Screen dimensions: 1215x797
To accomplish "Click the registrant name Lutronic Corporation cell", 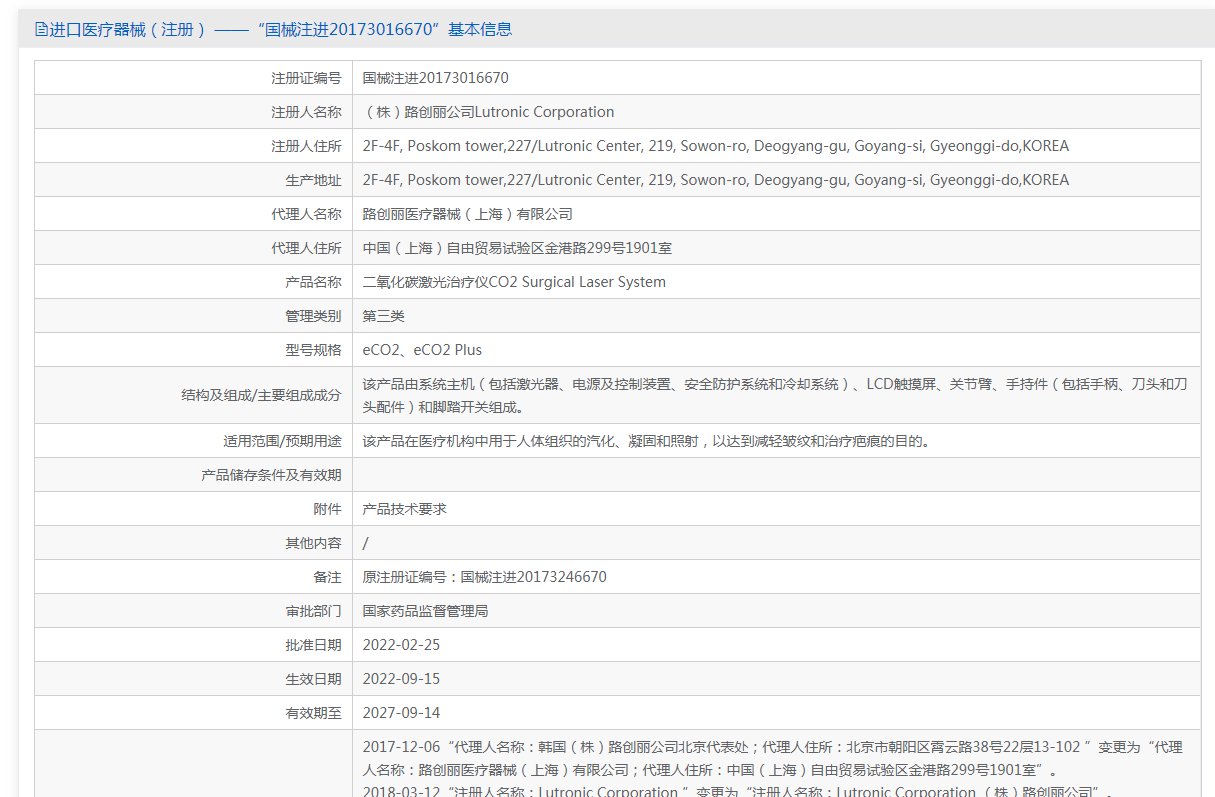I will (x=488, y=112).
